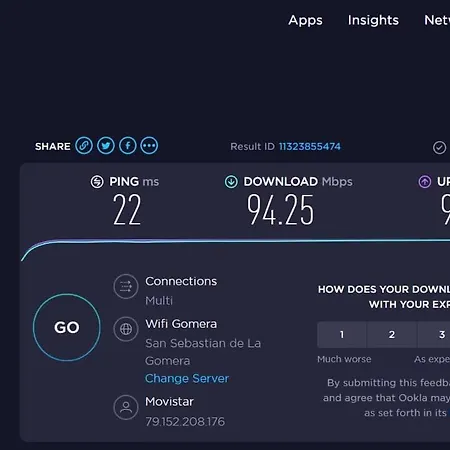Image resolution: width=450 pixels, height=450 pixels.
Task: Start a new test with GO button
Action: point(67,327)
